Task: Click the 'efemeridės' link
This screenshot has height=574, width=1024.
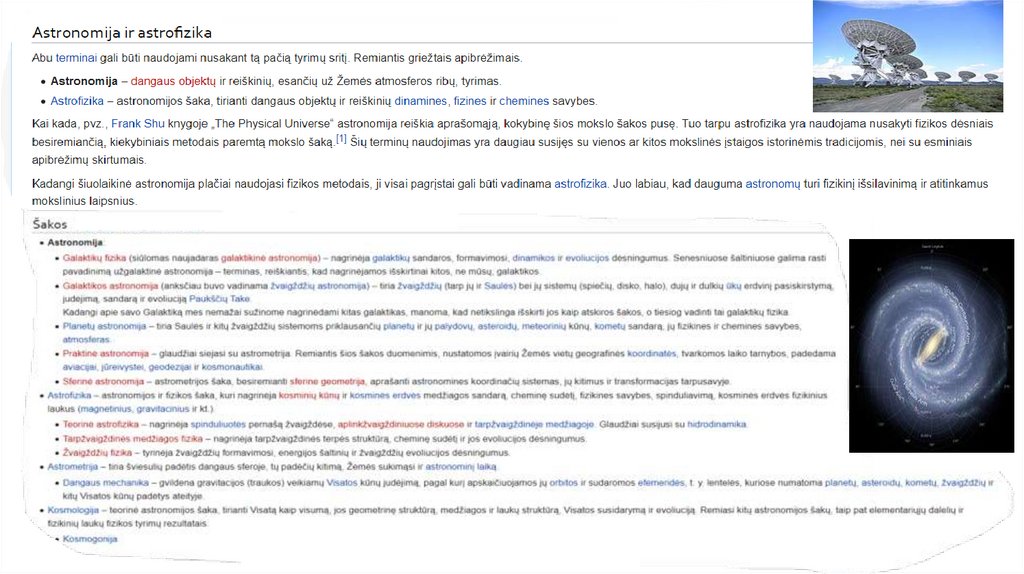Action: click(661, 483)
